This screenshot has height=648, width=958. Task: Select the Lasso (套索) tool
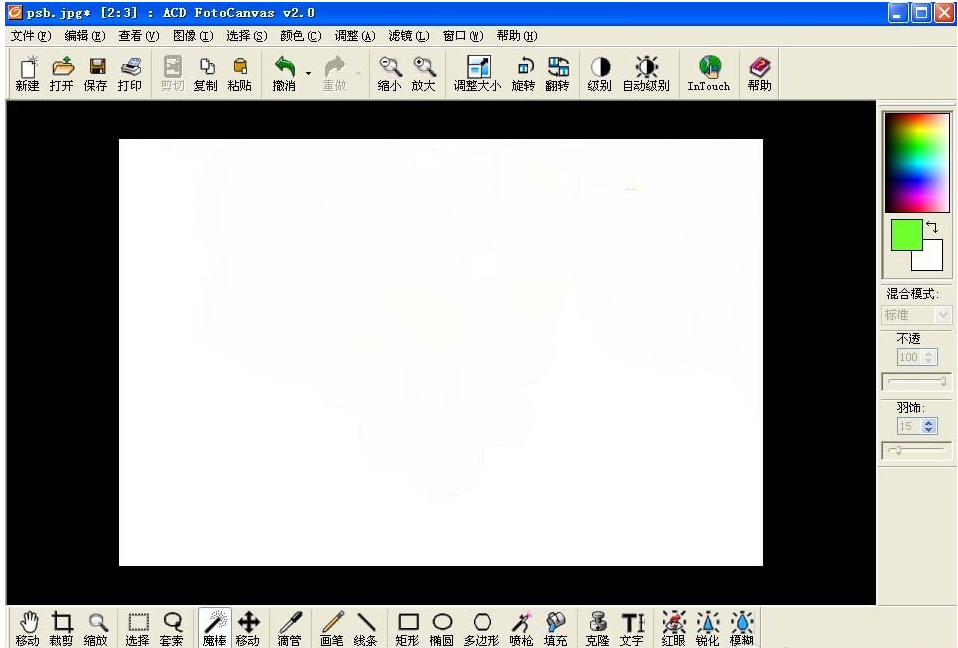171,627
